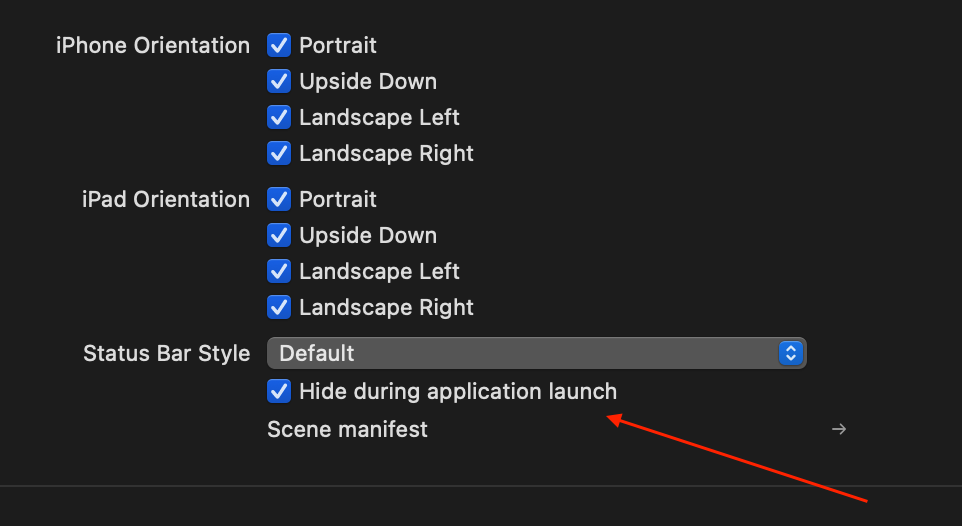Screen dimensions: 962x526
Task: Open the Scene manifest arrow icon
Action: (x=839, y=429)
